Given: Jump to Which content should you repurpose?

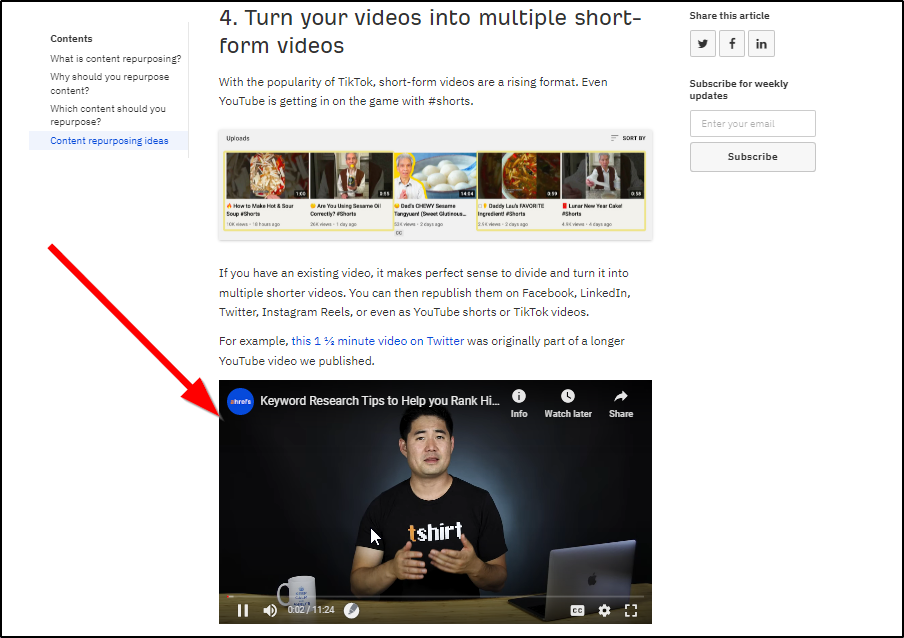Looking at the screenshot, I should tap(108, 115).
